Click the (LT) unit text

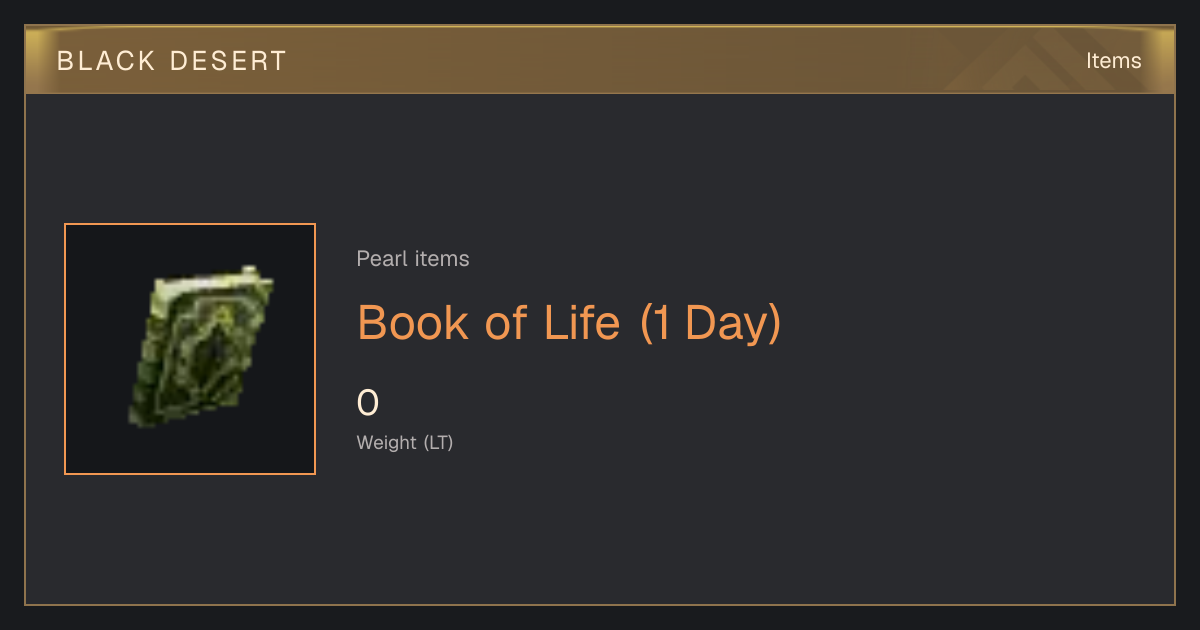pos(438,443)
